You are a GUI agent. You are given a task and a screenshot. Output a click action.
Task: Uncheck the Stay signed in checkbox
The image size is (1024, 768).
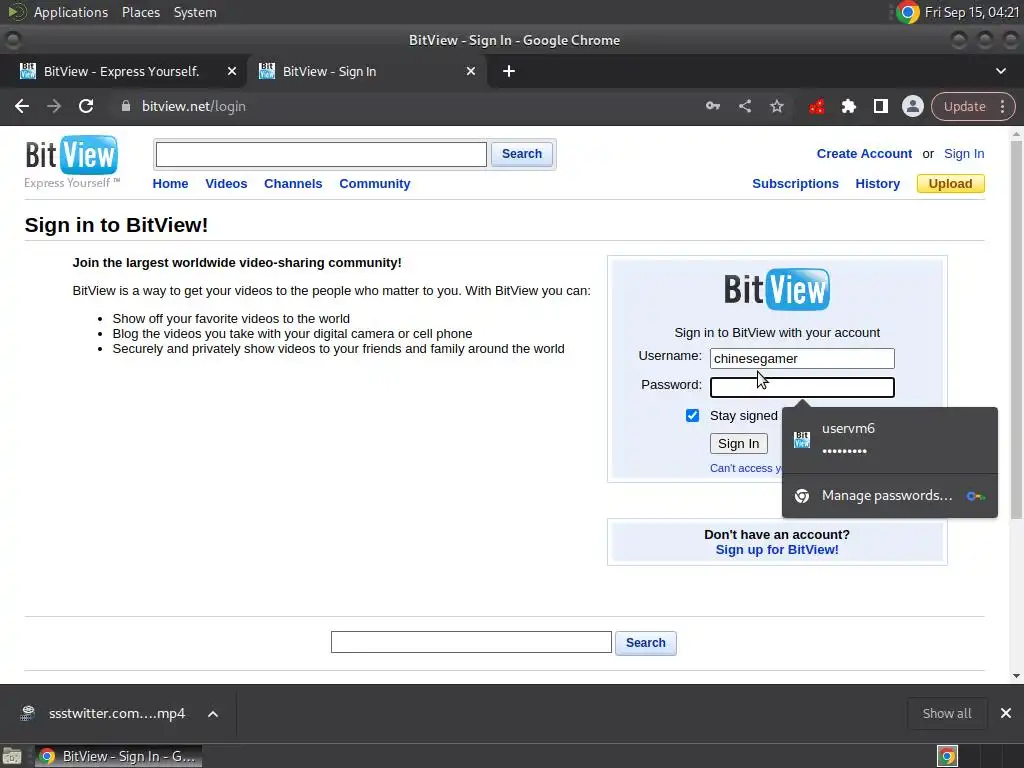tap(692, 415)
